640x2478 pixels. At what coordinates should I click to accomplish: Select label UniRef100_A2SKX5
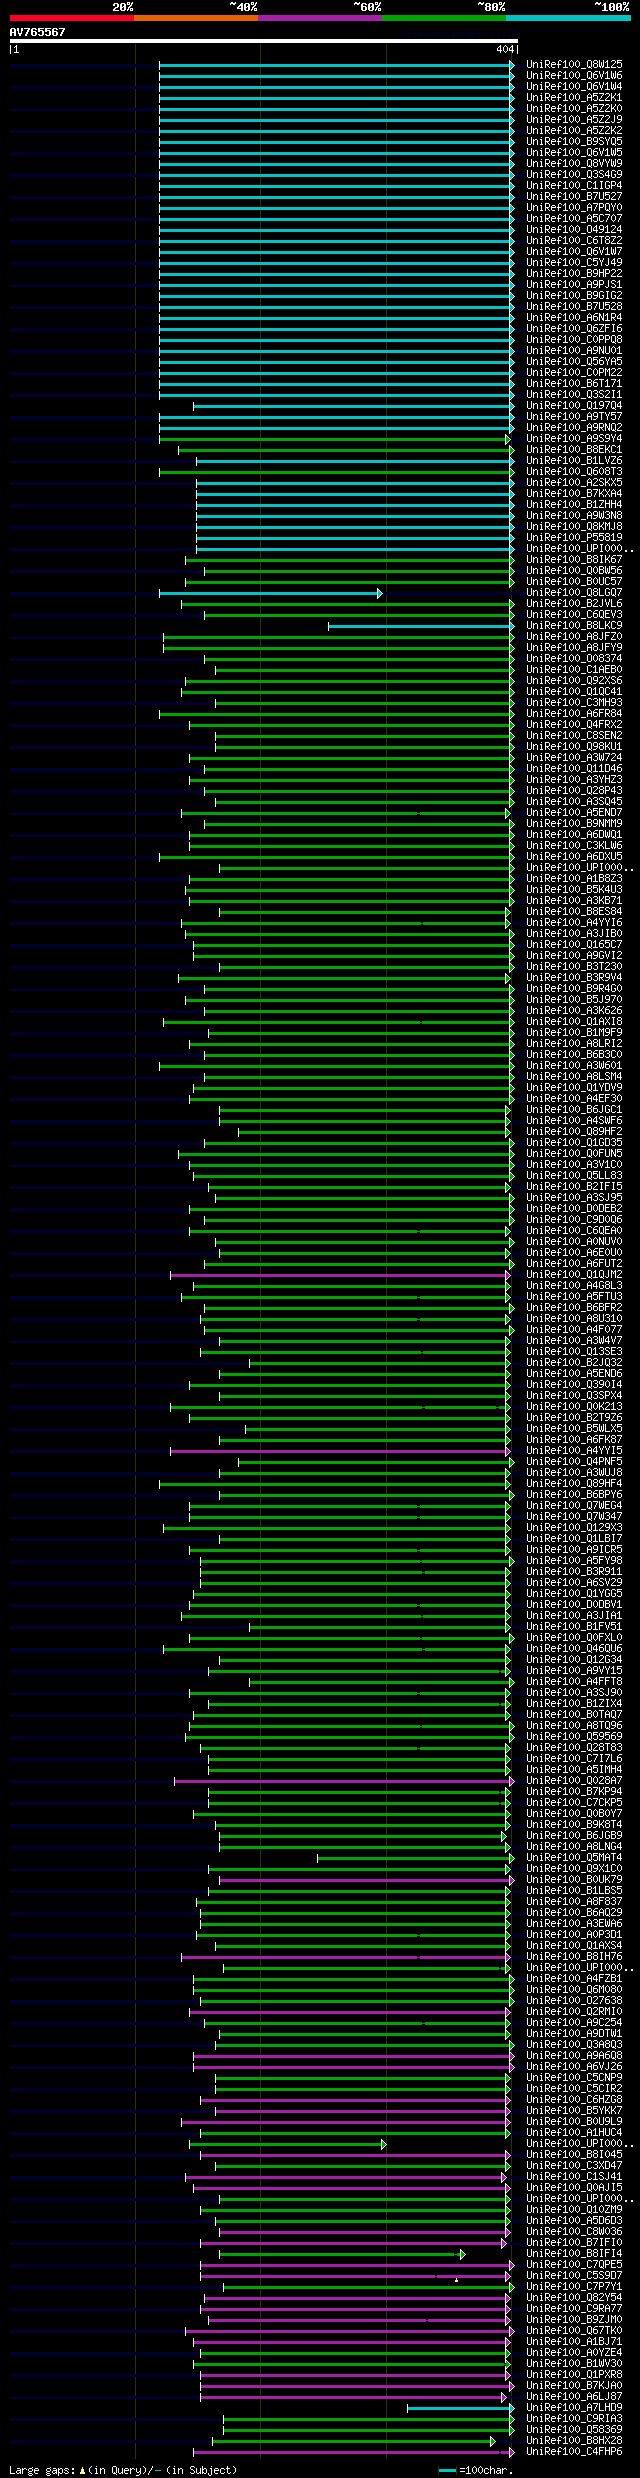click(574, 482)
